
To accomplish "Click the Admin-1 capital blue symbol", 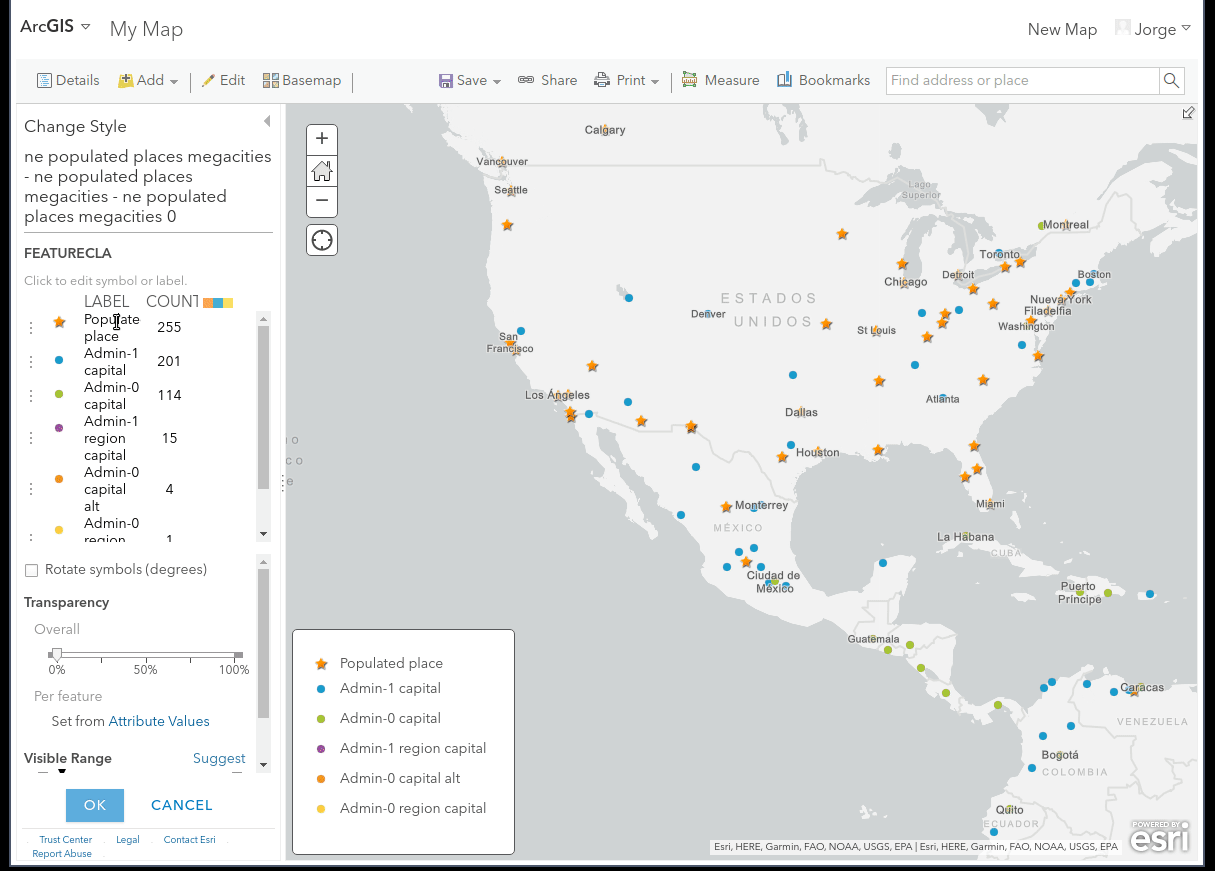I will [x=59, y=360].
